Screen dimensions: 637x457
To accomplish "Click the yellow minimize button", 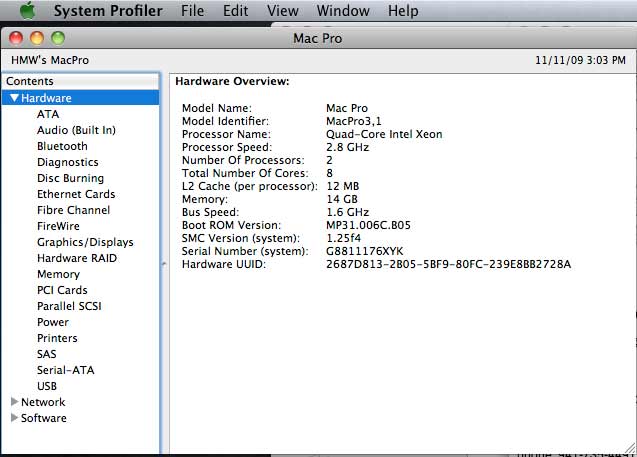I will click(x=37, y=38).
